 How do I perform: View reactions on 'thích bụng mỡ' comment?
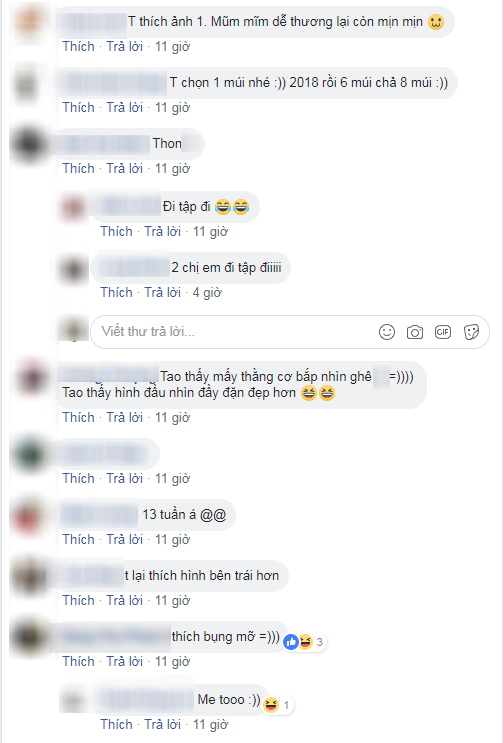(x=304, y=642)
